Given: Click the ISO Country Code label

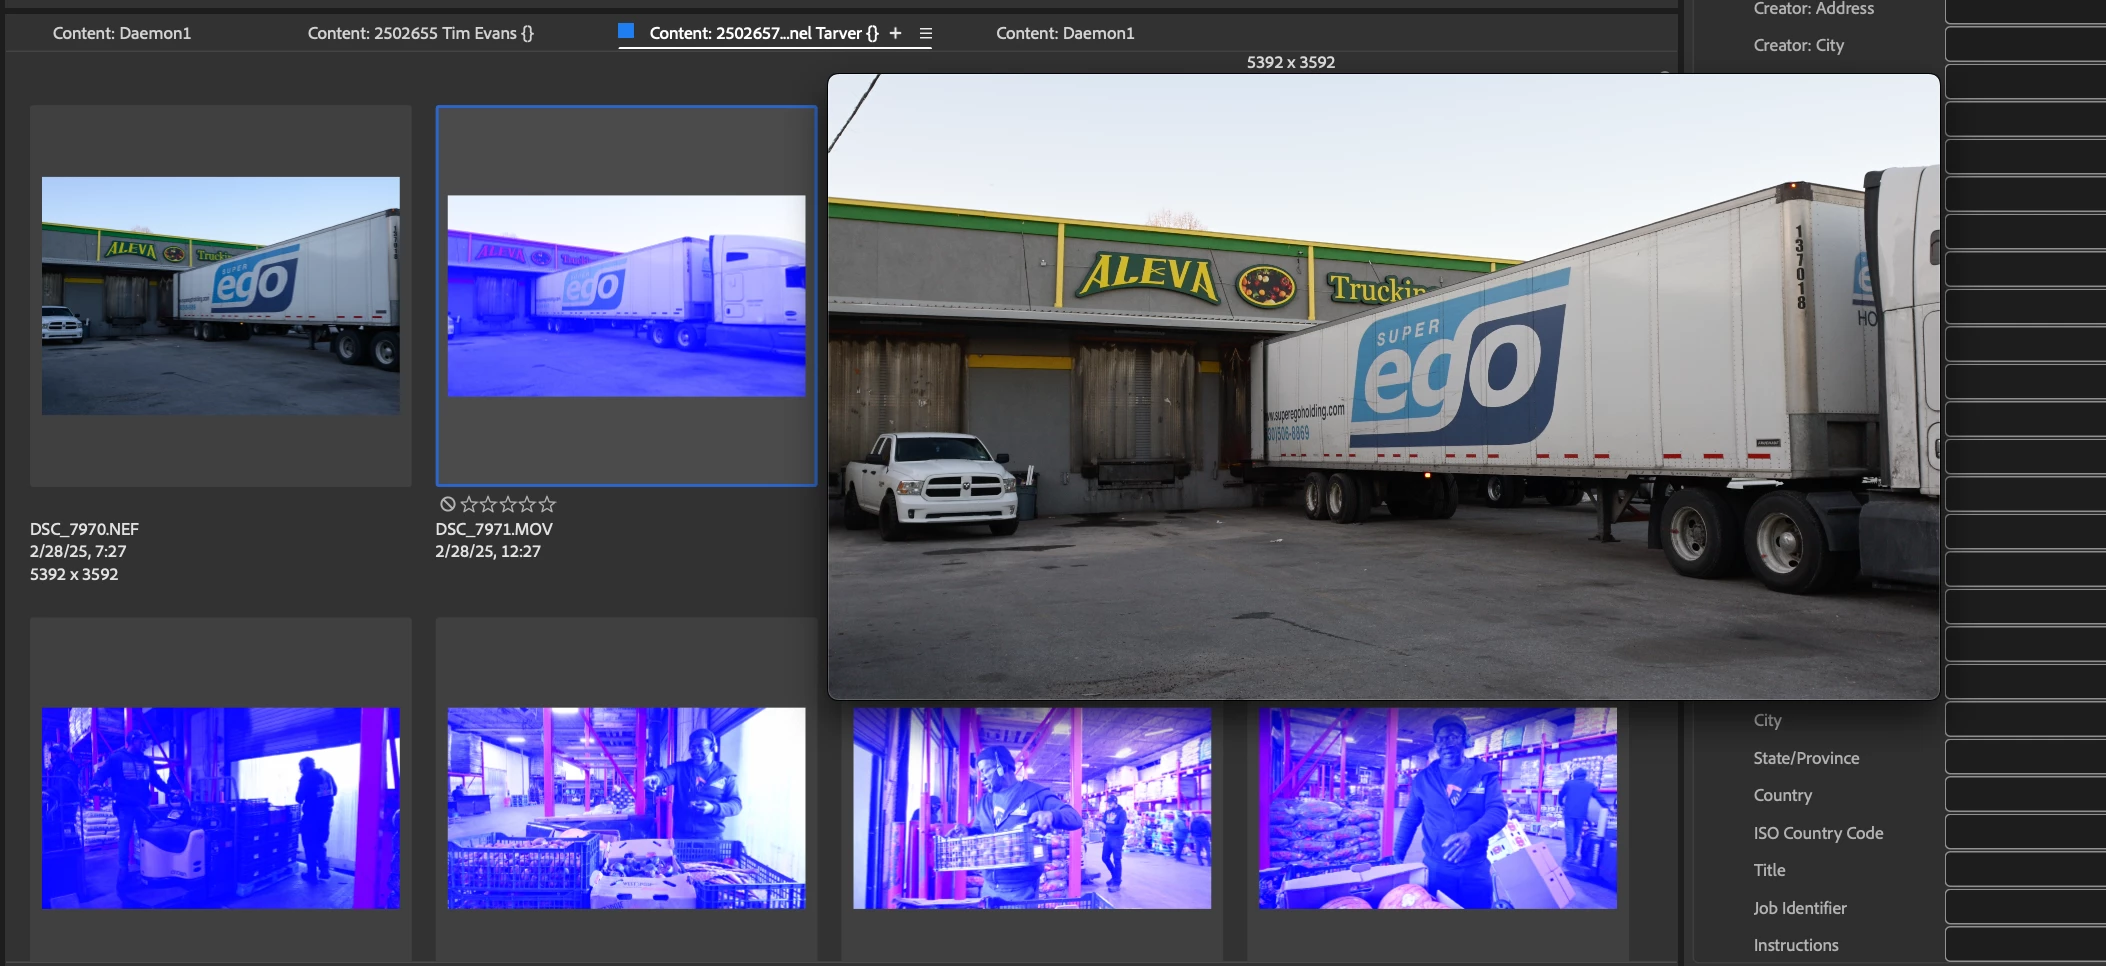Looking at the screenshot, I should click(1818, 833).
